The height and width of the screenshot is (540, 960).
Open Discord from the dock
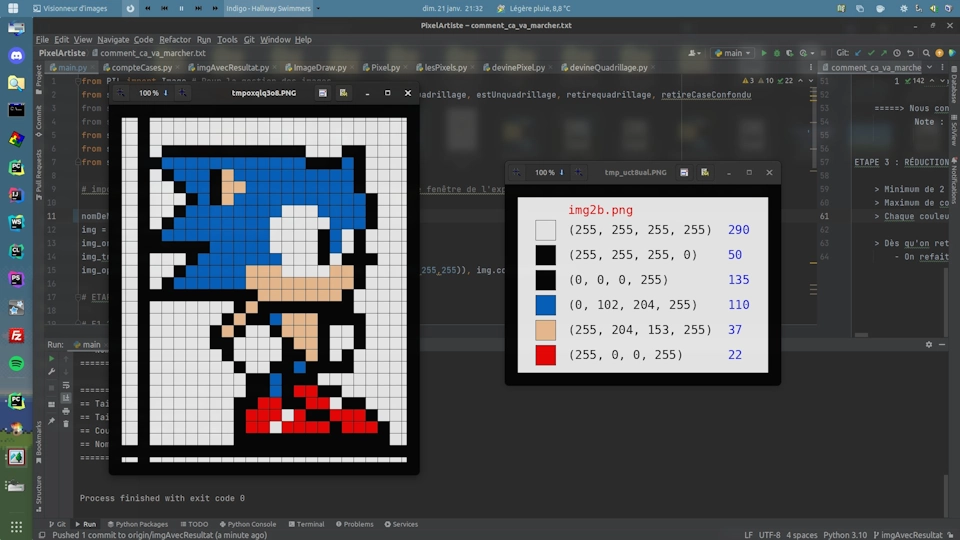pyautogui.click(x=16, y=55)
